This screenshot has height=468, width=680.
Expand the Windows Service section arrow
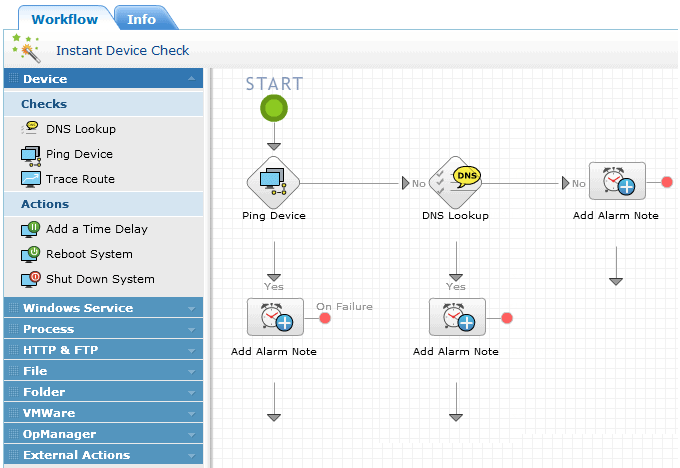pyautogui.click(x=191, y=309)
